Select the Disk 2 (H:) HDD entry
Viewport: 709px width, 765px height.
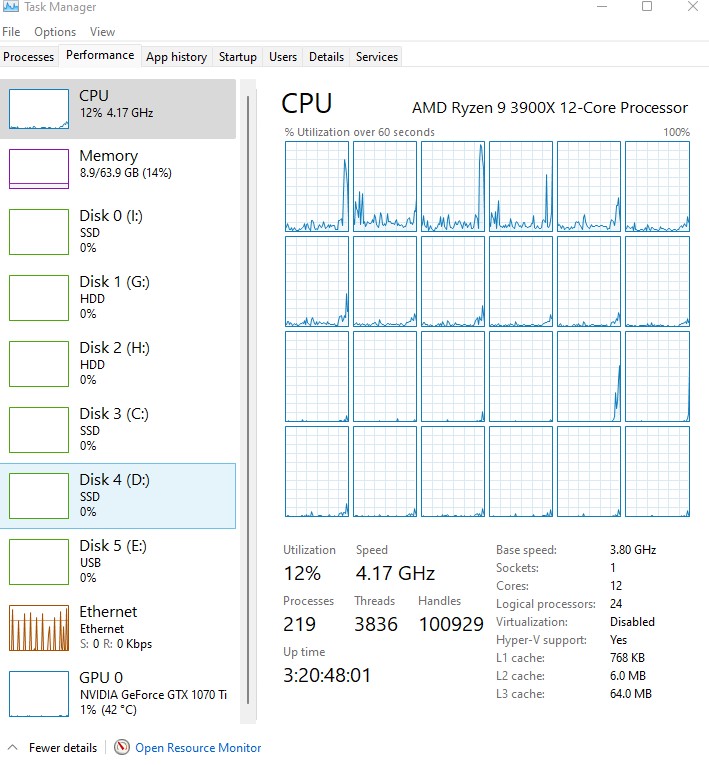coord(118,363)
